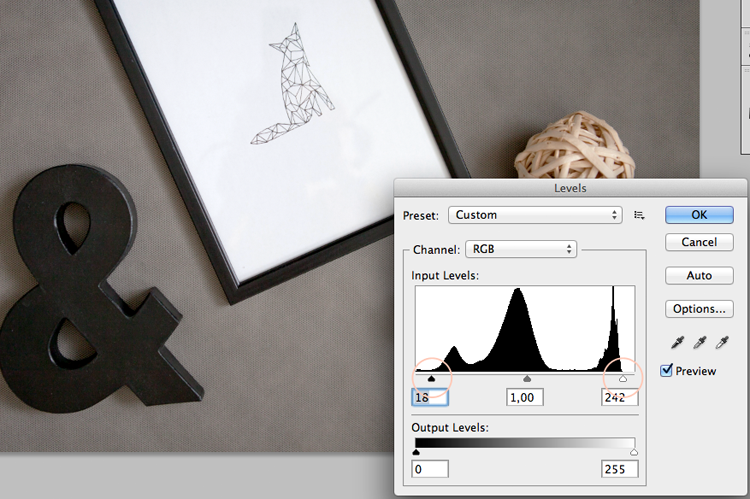This screenshot has height=499, width=750.
Task: Click the highlights input field showing 242
Action: pos(619,398)
